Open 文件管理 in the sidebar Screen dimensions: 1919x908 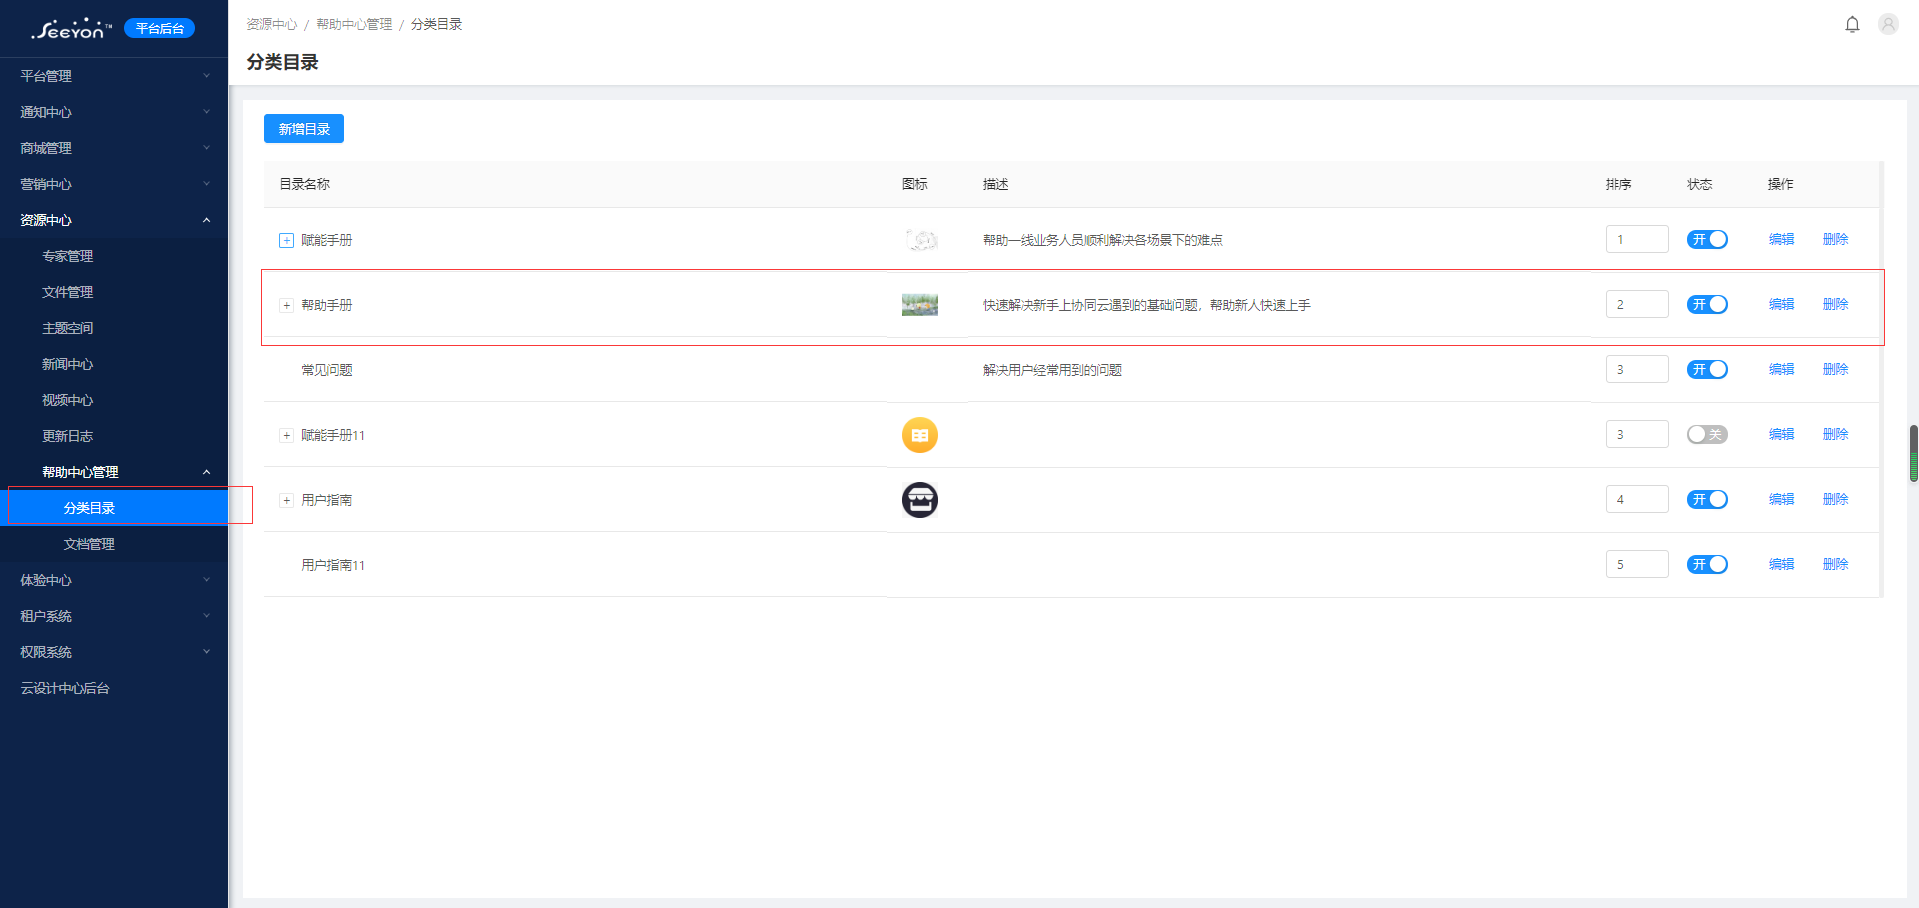pyautogui.click(x=114, y=292)
